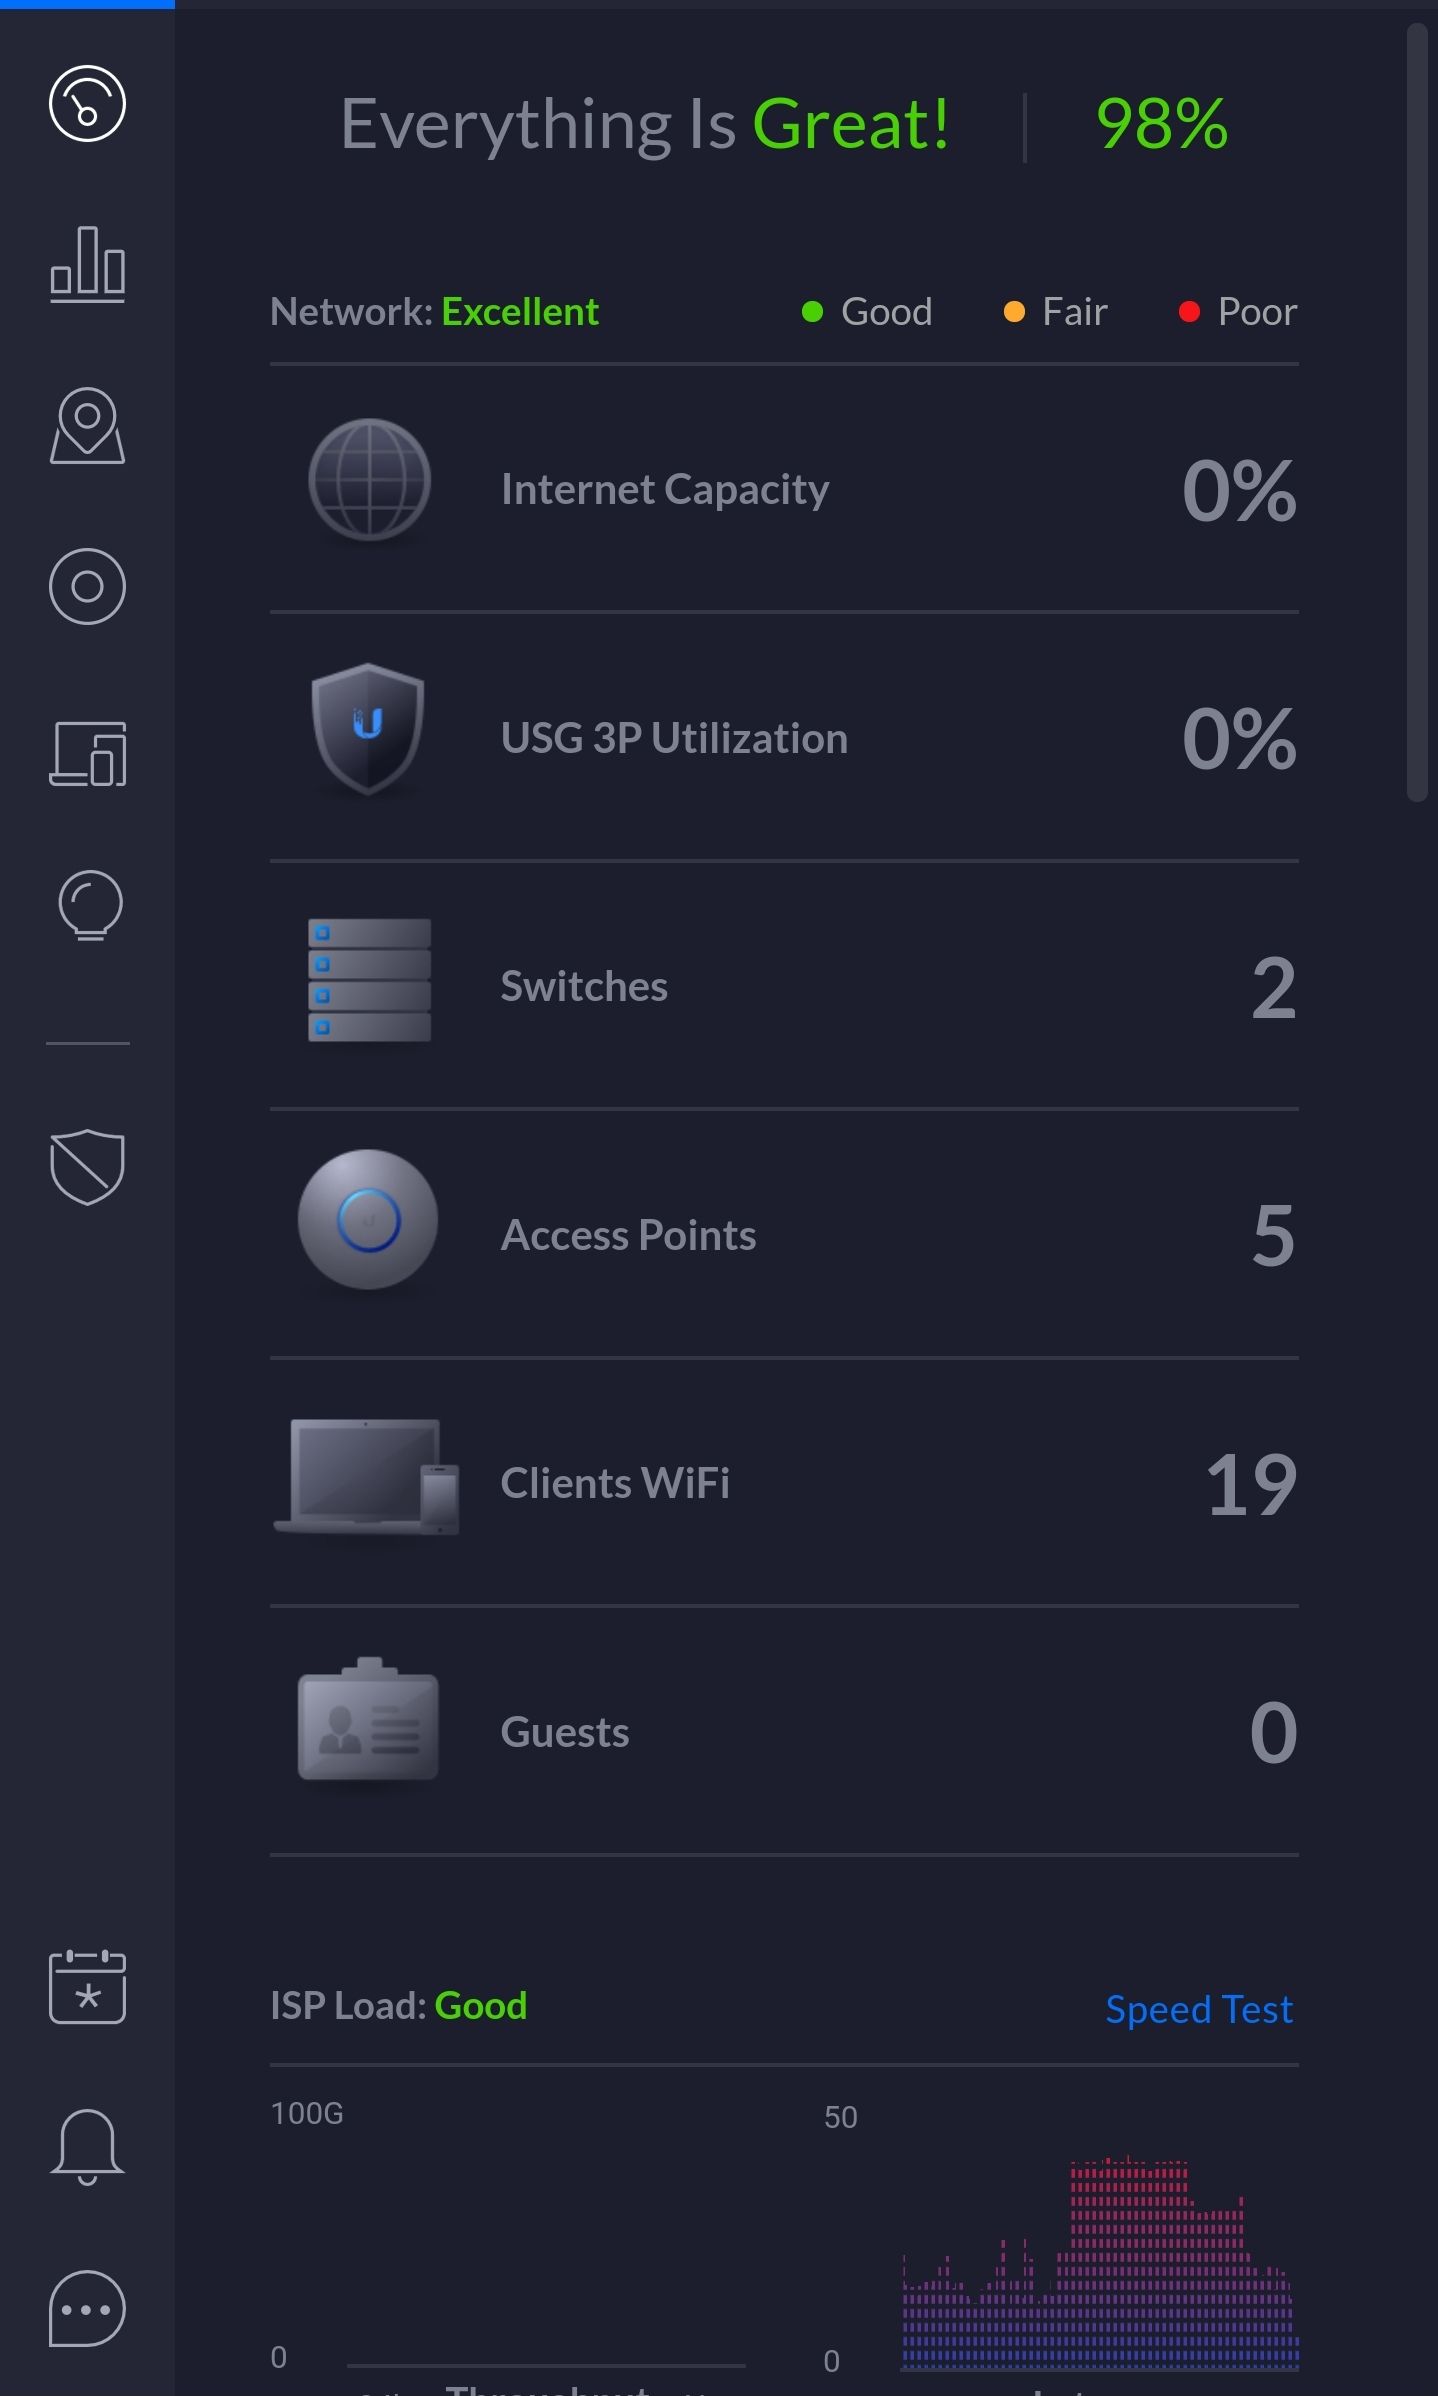This screenshot has height=2396, width=1438.
Task: Open the live chat bubble icon
Action: pyautogui.click(x=87, y=2309)
